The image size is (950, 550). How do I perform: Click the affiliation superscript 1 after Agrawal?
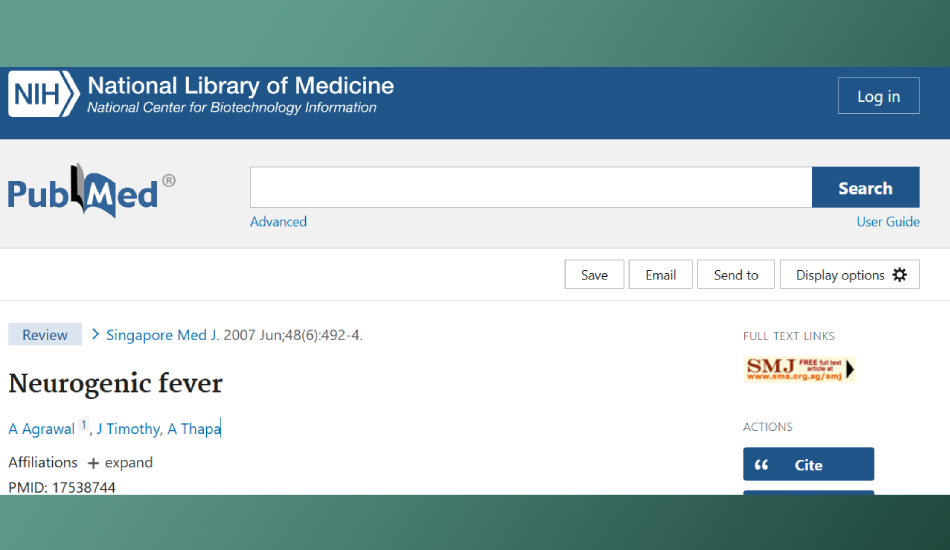84,425
